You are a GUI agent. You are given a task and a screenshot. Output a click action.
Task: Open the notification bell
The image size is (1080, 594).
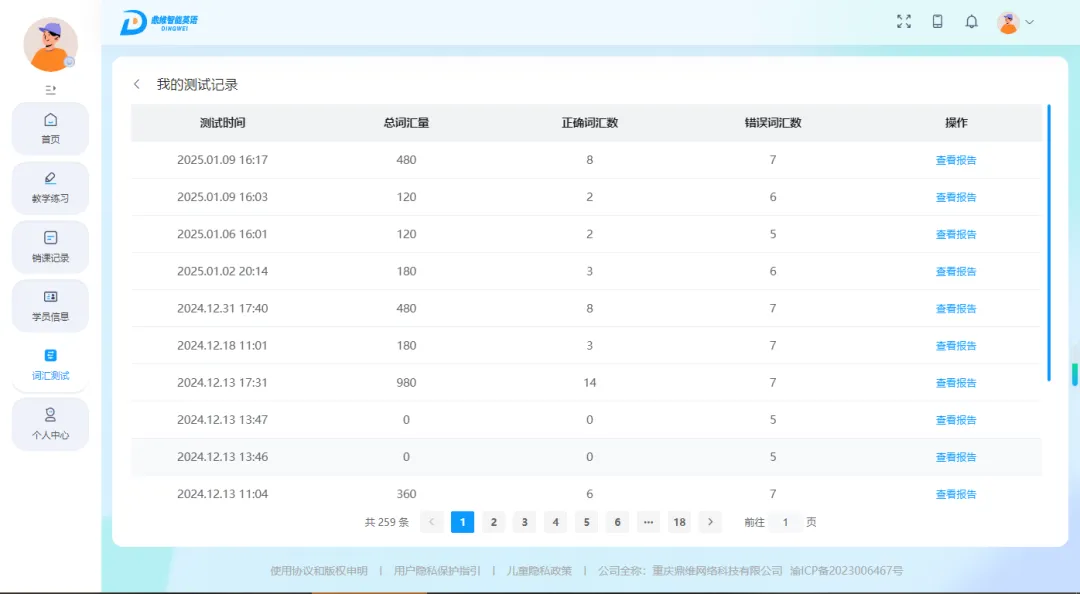[971, 22]
